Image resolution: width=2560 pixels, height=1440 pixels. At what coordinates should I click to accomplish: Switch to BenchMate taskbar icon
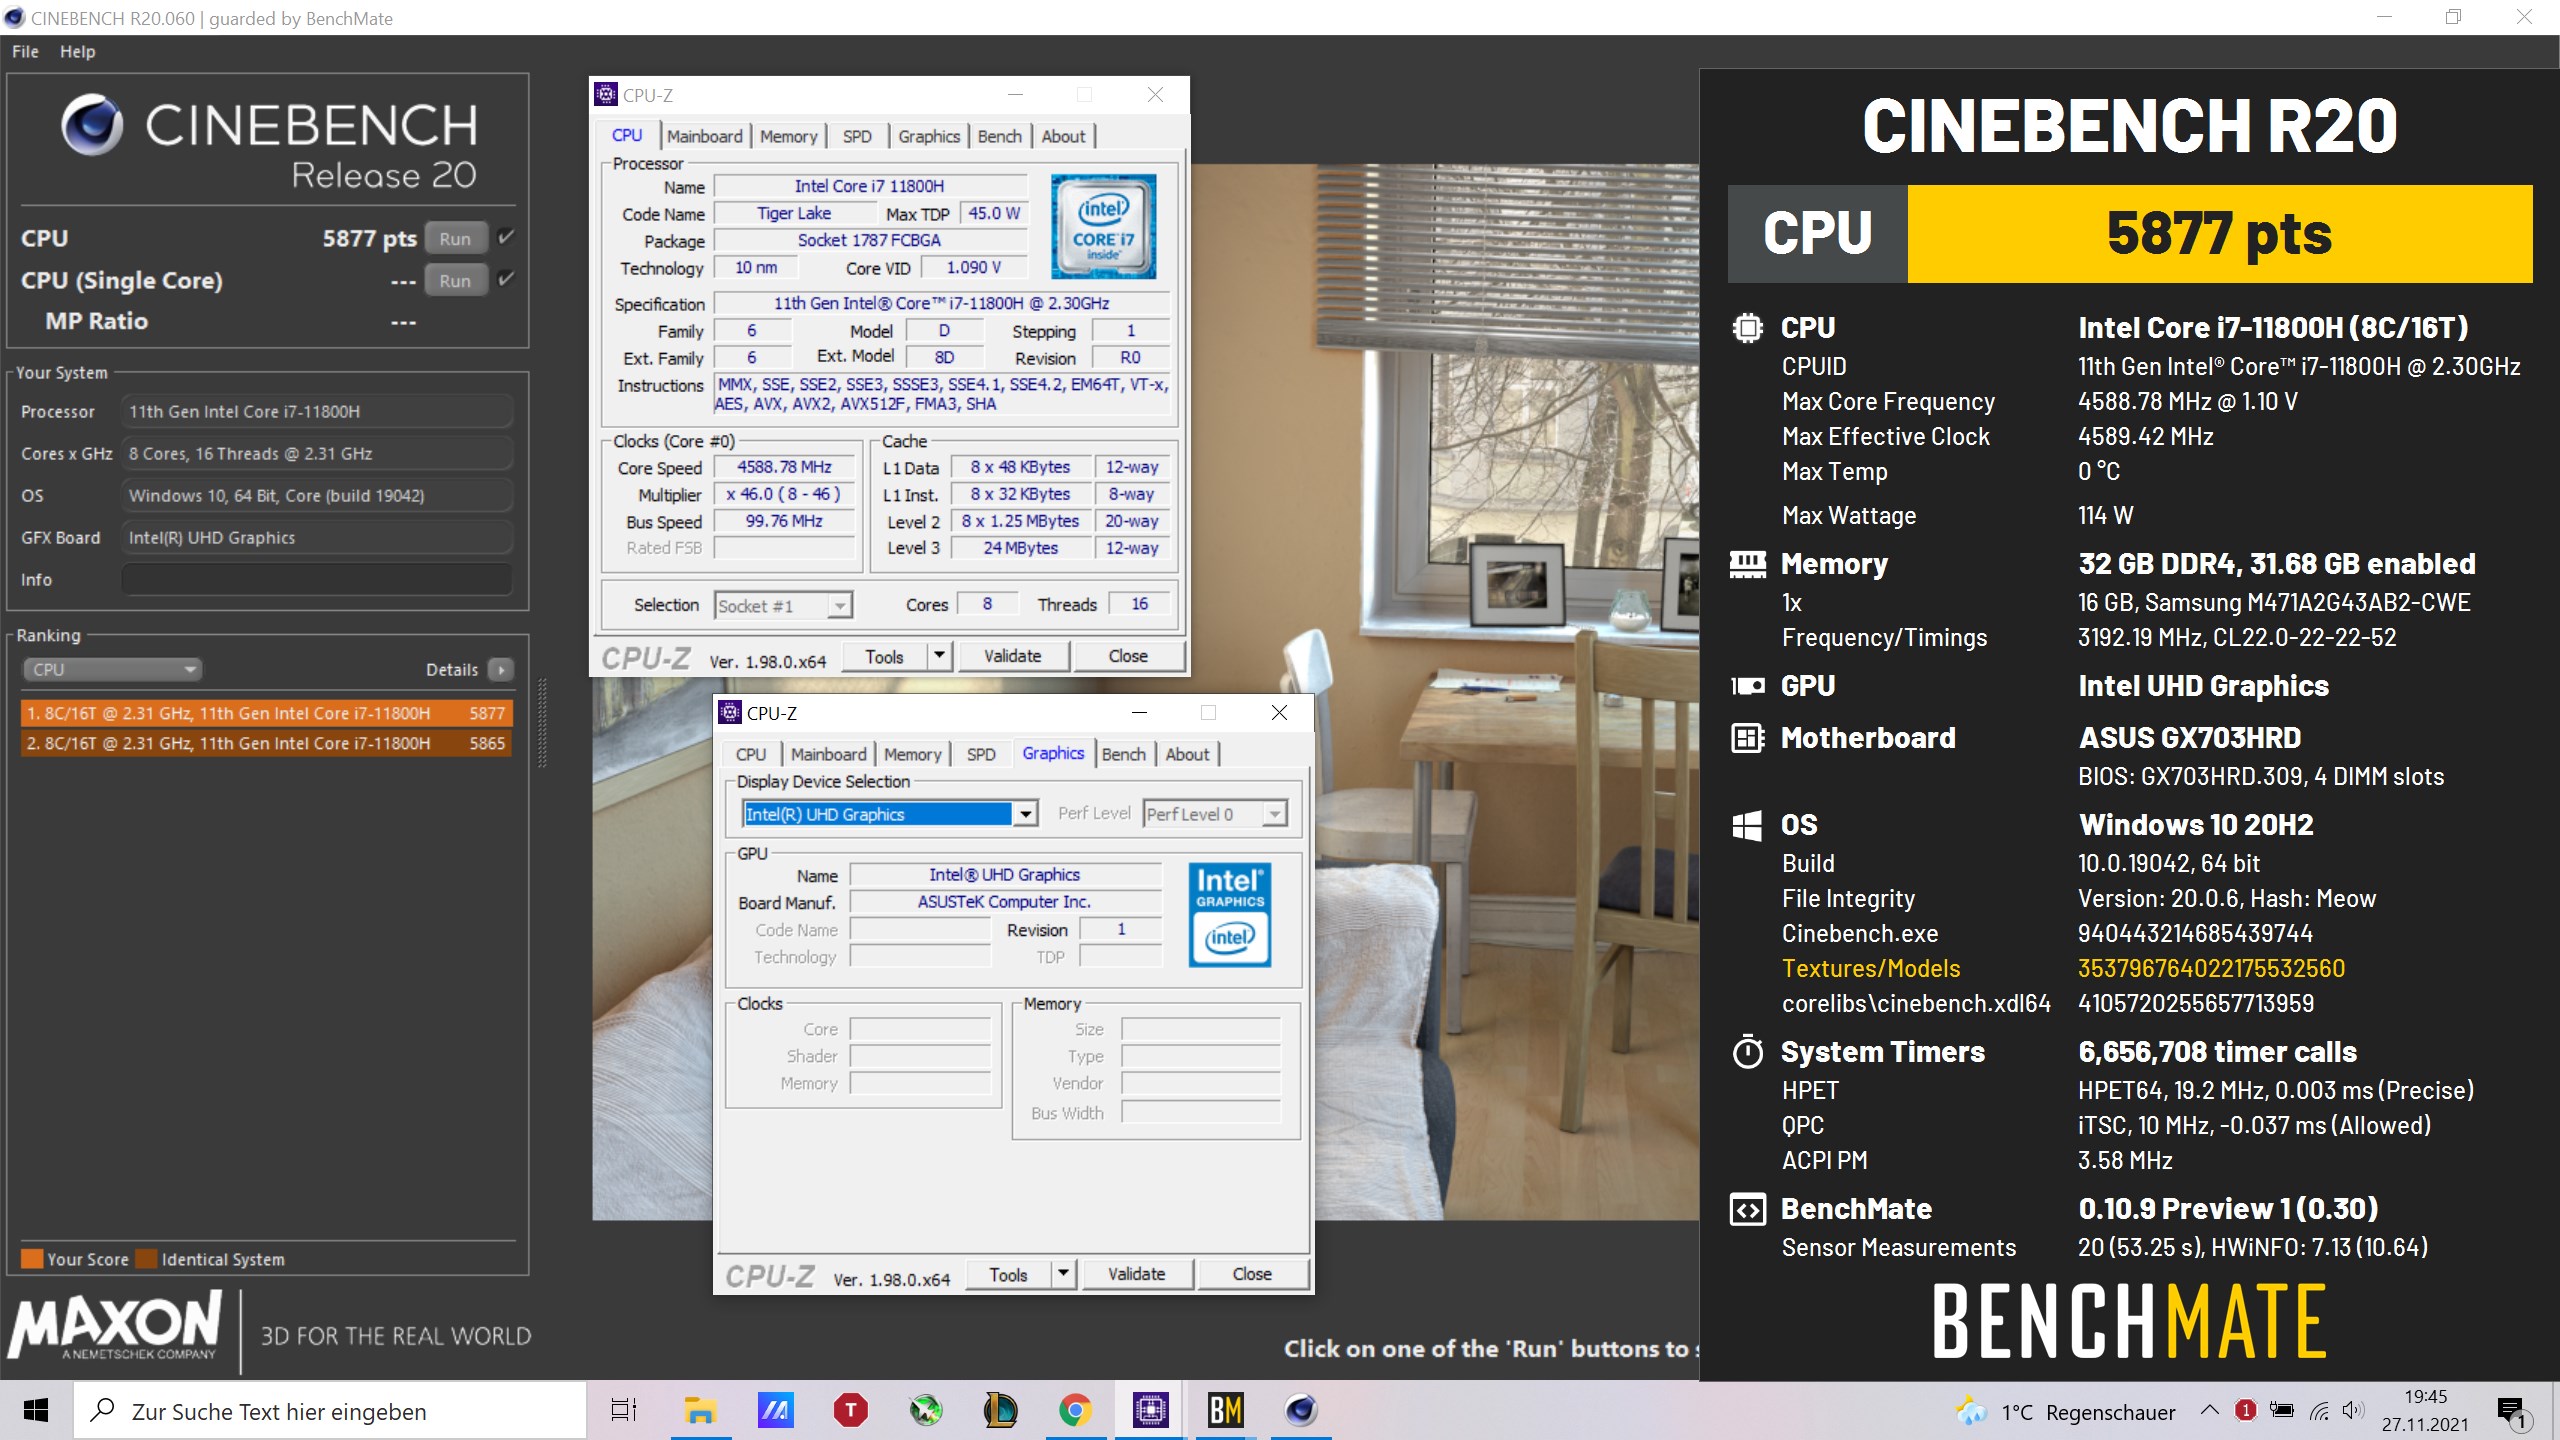(1225, 1411)
